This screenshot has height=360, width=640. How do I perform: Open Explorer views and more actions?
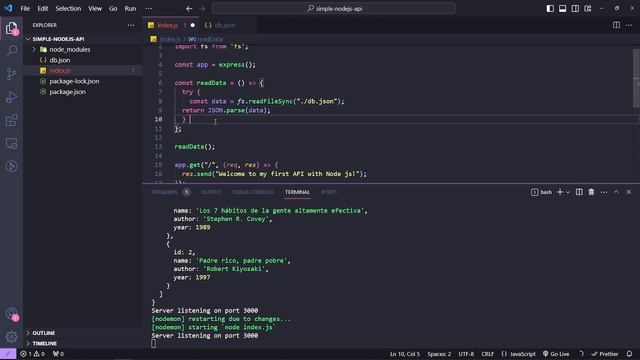click(x=131, y=25)
